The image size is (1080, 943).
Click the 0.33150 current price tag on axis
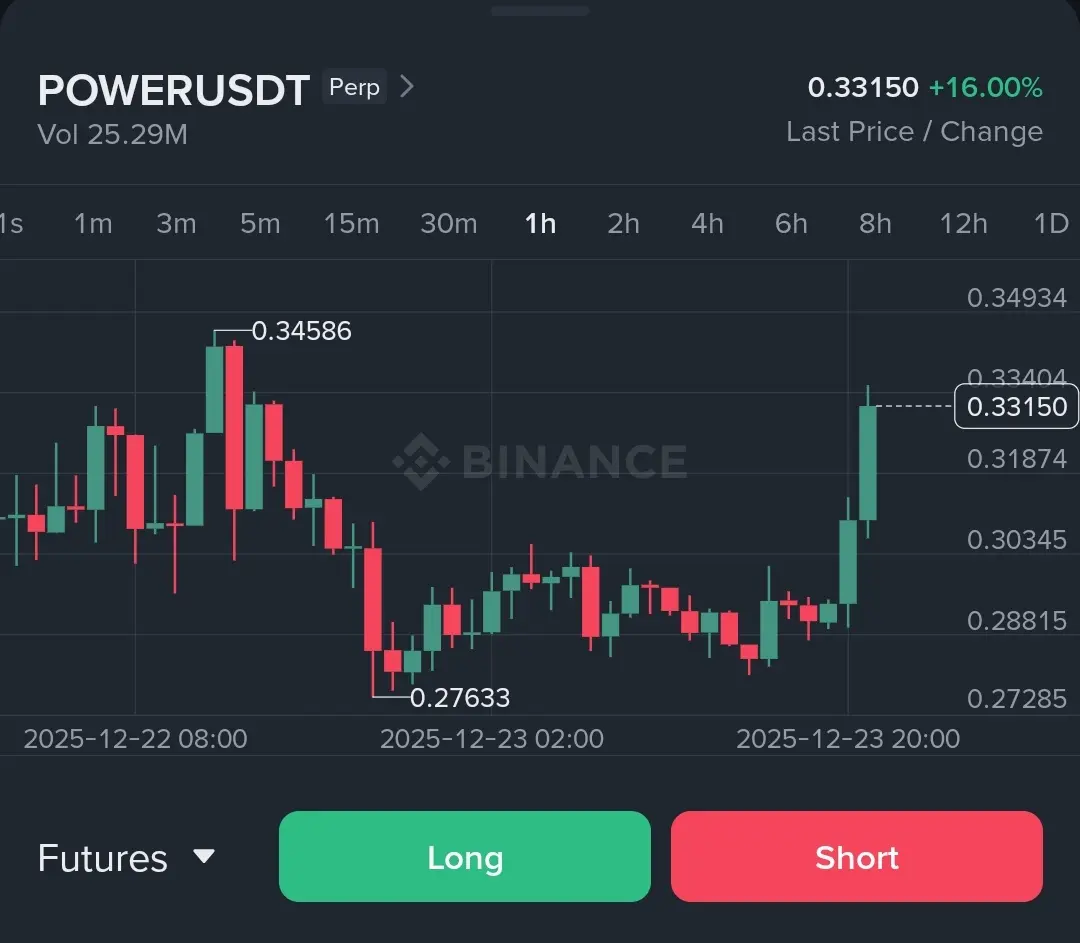1017,406
